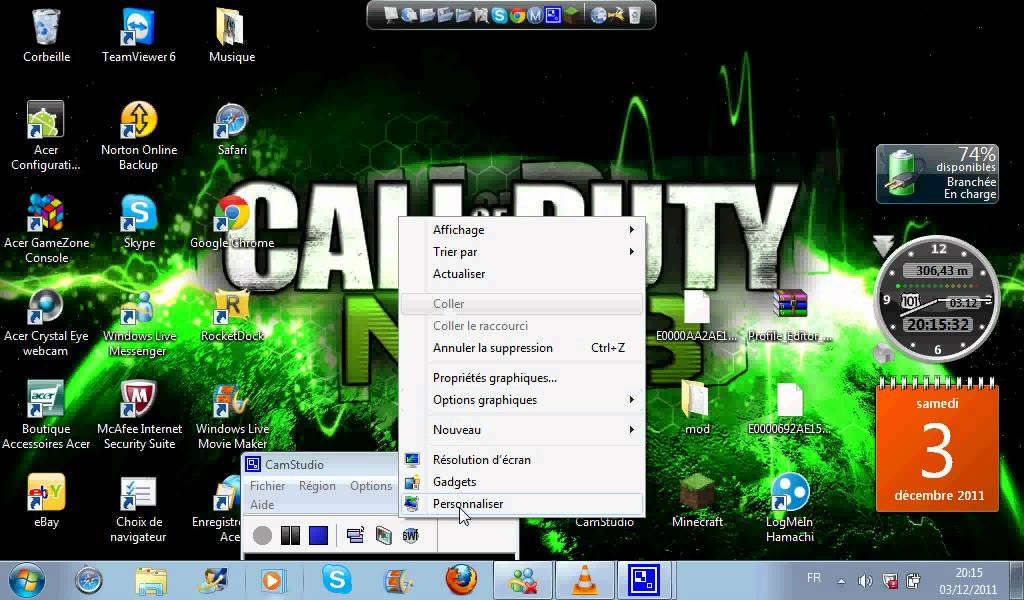Open Propriétés graphiques from context menu
Viewport: 1024px width, 600px height.
(x=522, y=378)
